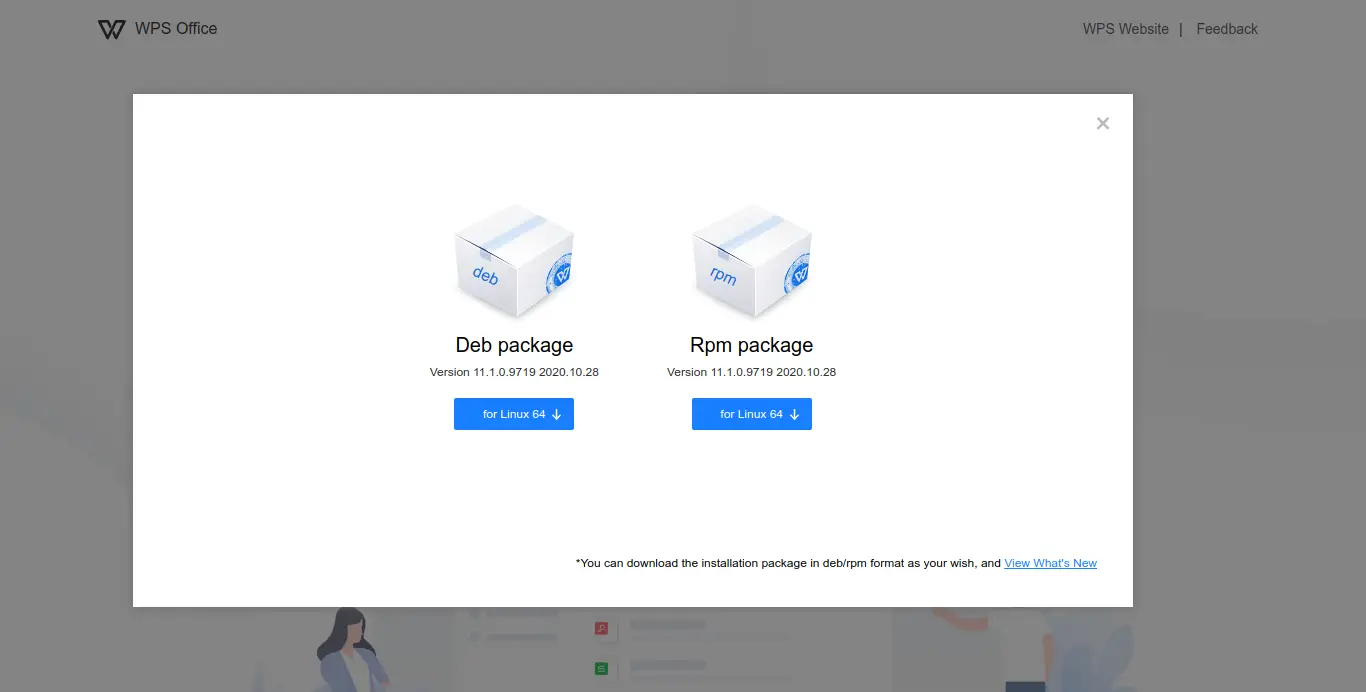Open the WPS Website link
The height and width of the screenshot is (692, 1366).
click(1126, 29)
